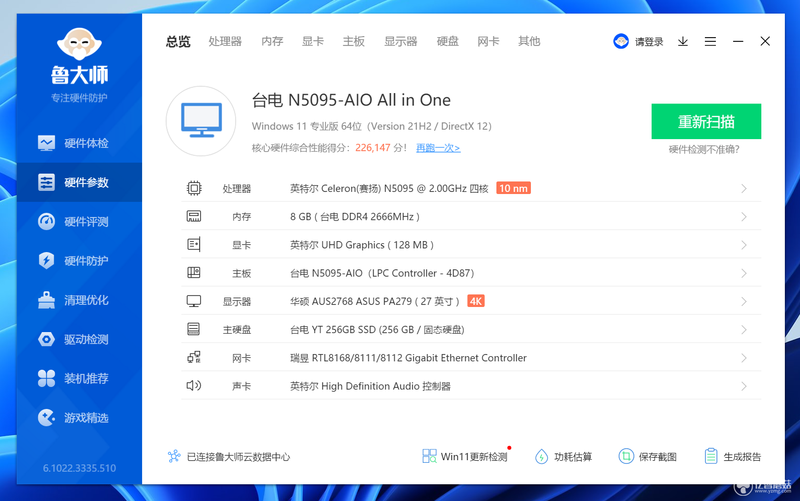The image size is (800, 501).
Task: Click score value 226,147
Action: click(373, 148)
